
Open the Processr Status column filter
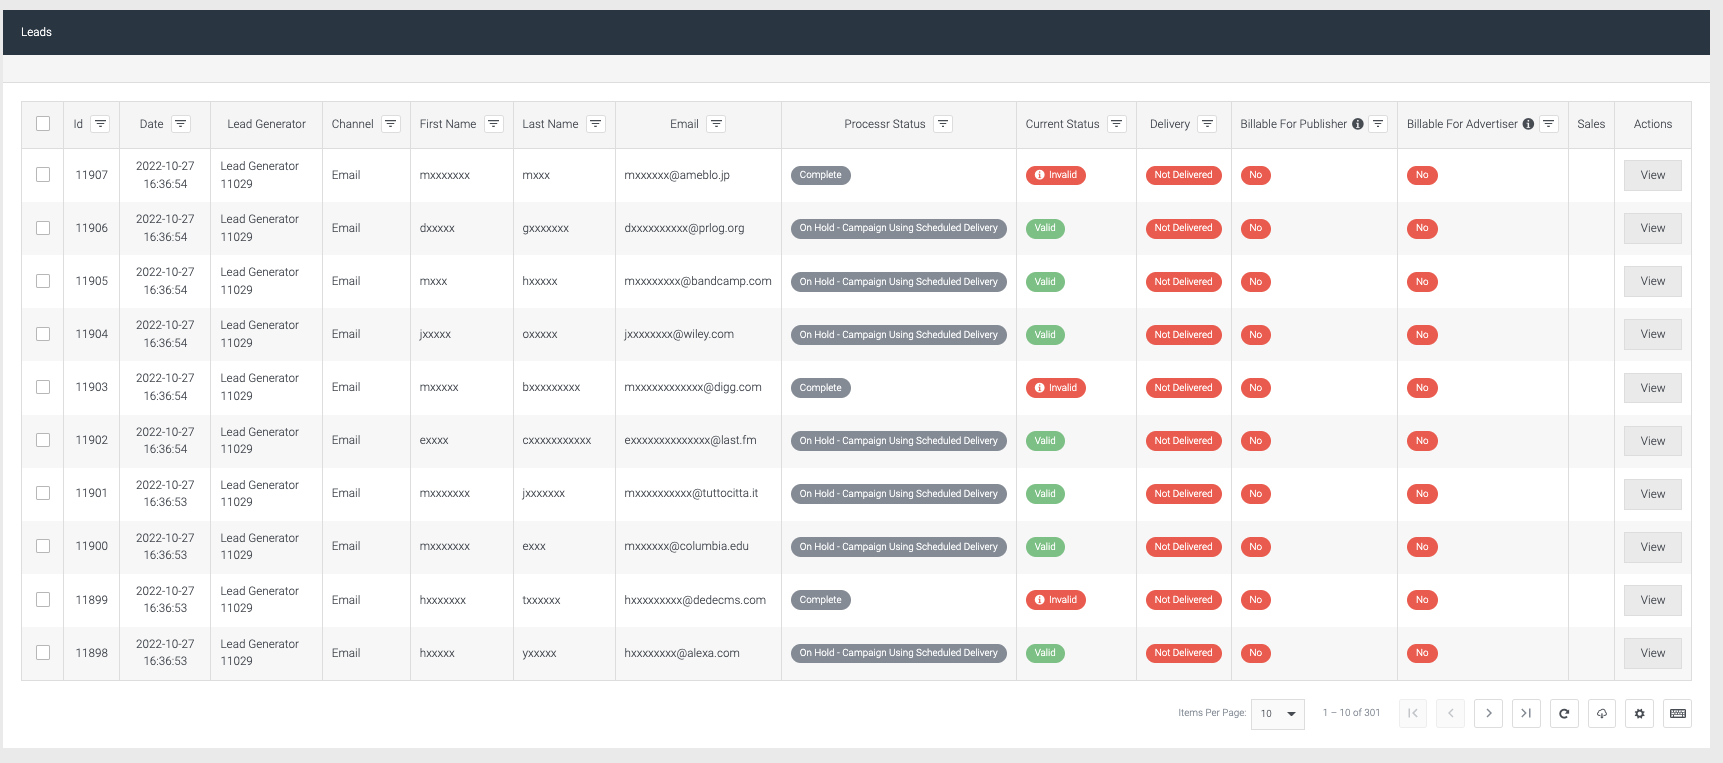point(942,124)
